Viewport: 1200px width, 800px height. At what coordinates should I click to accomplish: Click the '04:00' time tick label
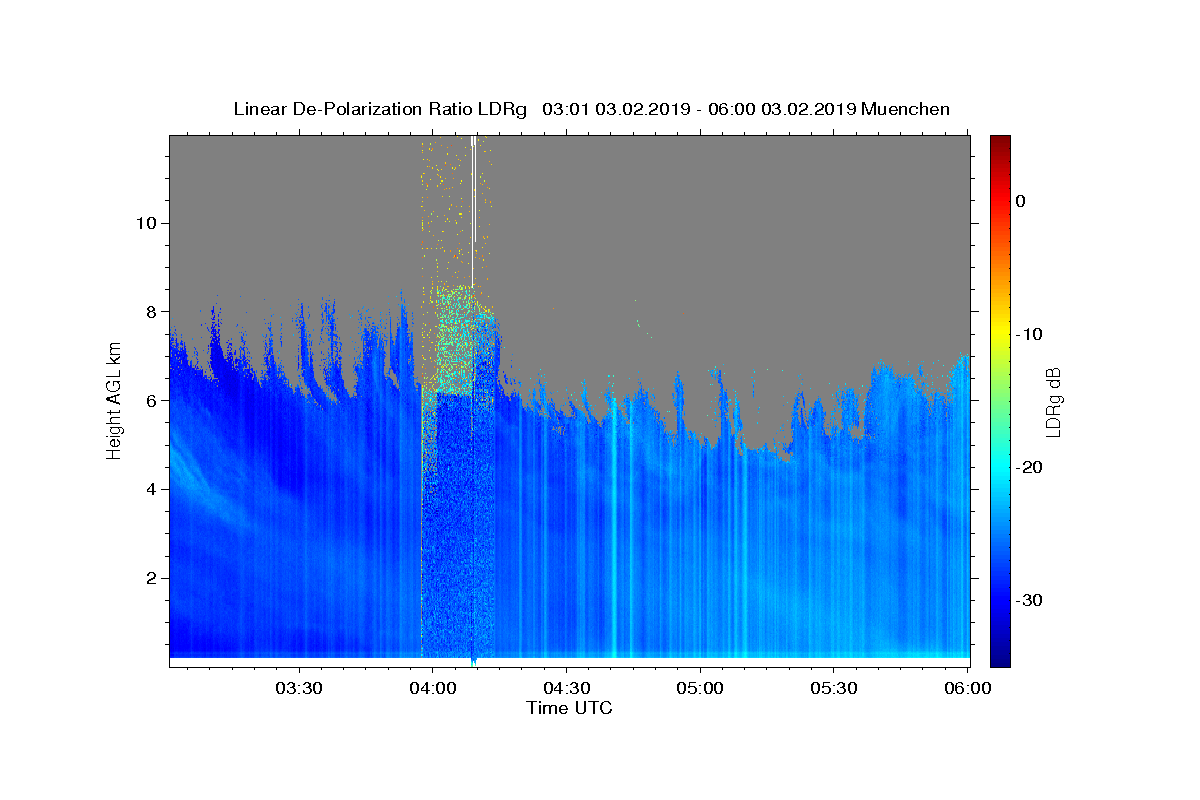click(x=433, y=689)
